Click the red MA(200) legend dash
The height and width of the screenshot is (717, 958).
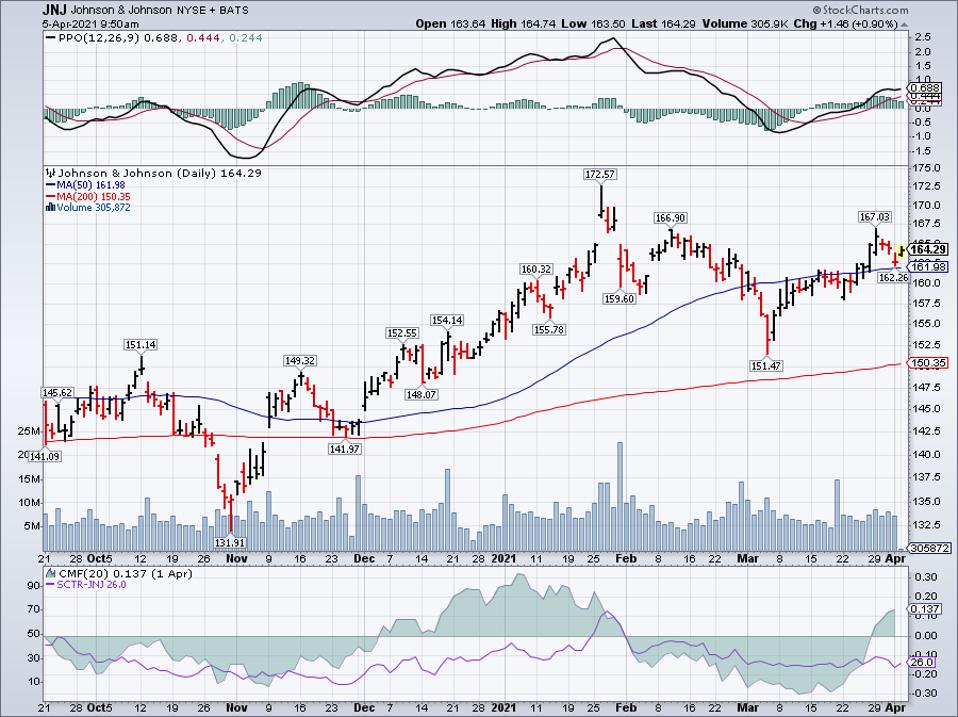point(50,197)
